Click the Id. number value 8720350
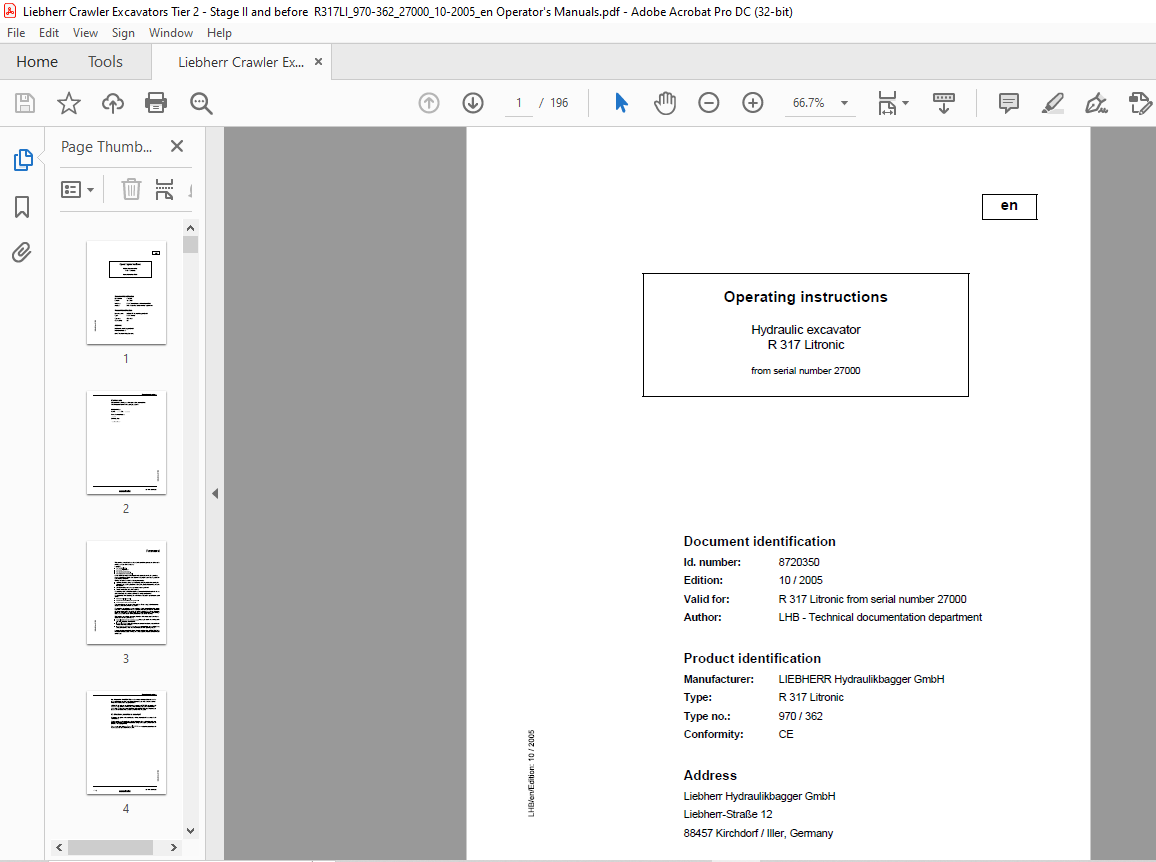Image resolution: width=1156 pixels, height=862 pixels. click(x=798, y=562)
